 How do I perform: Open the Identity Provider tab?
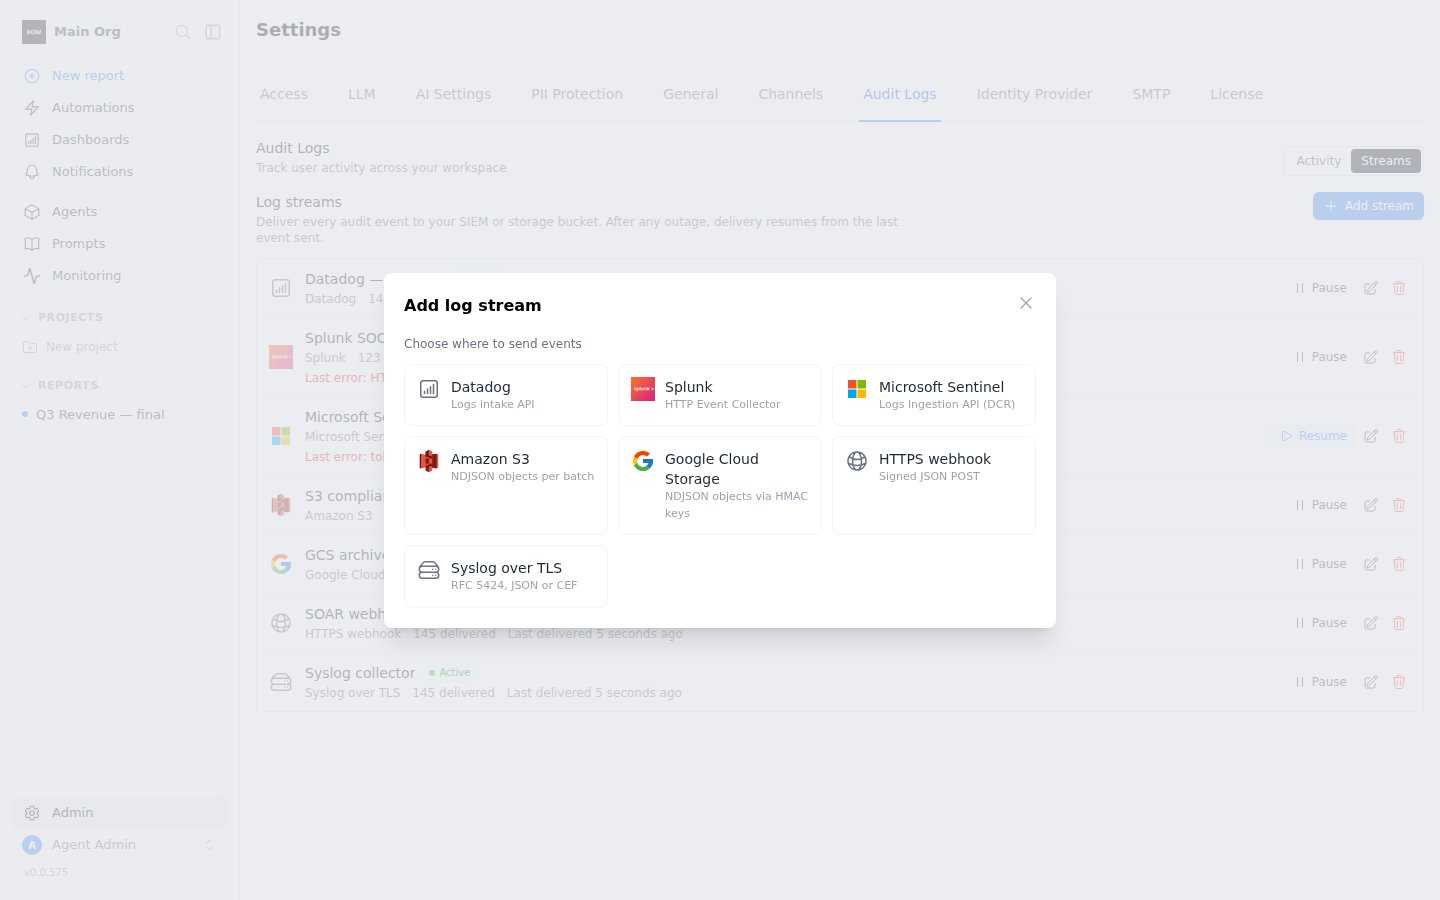coord(1034,94)
